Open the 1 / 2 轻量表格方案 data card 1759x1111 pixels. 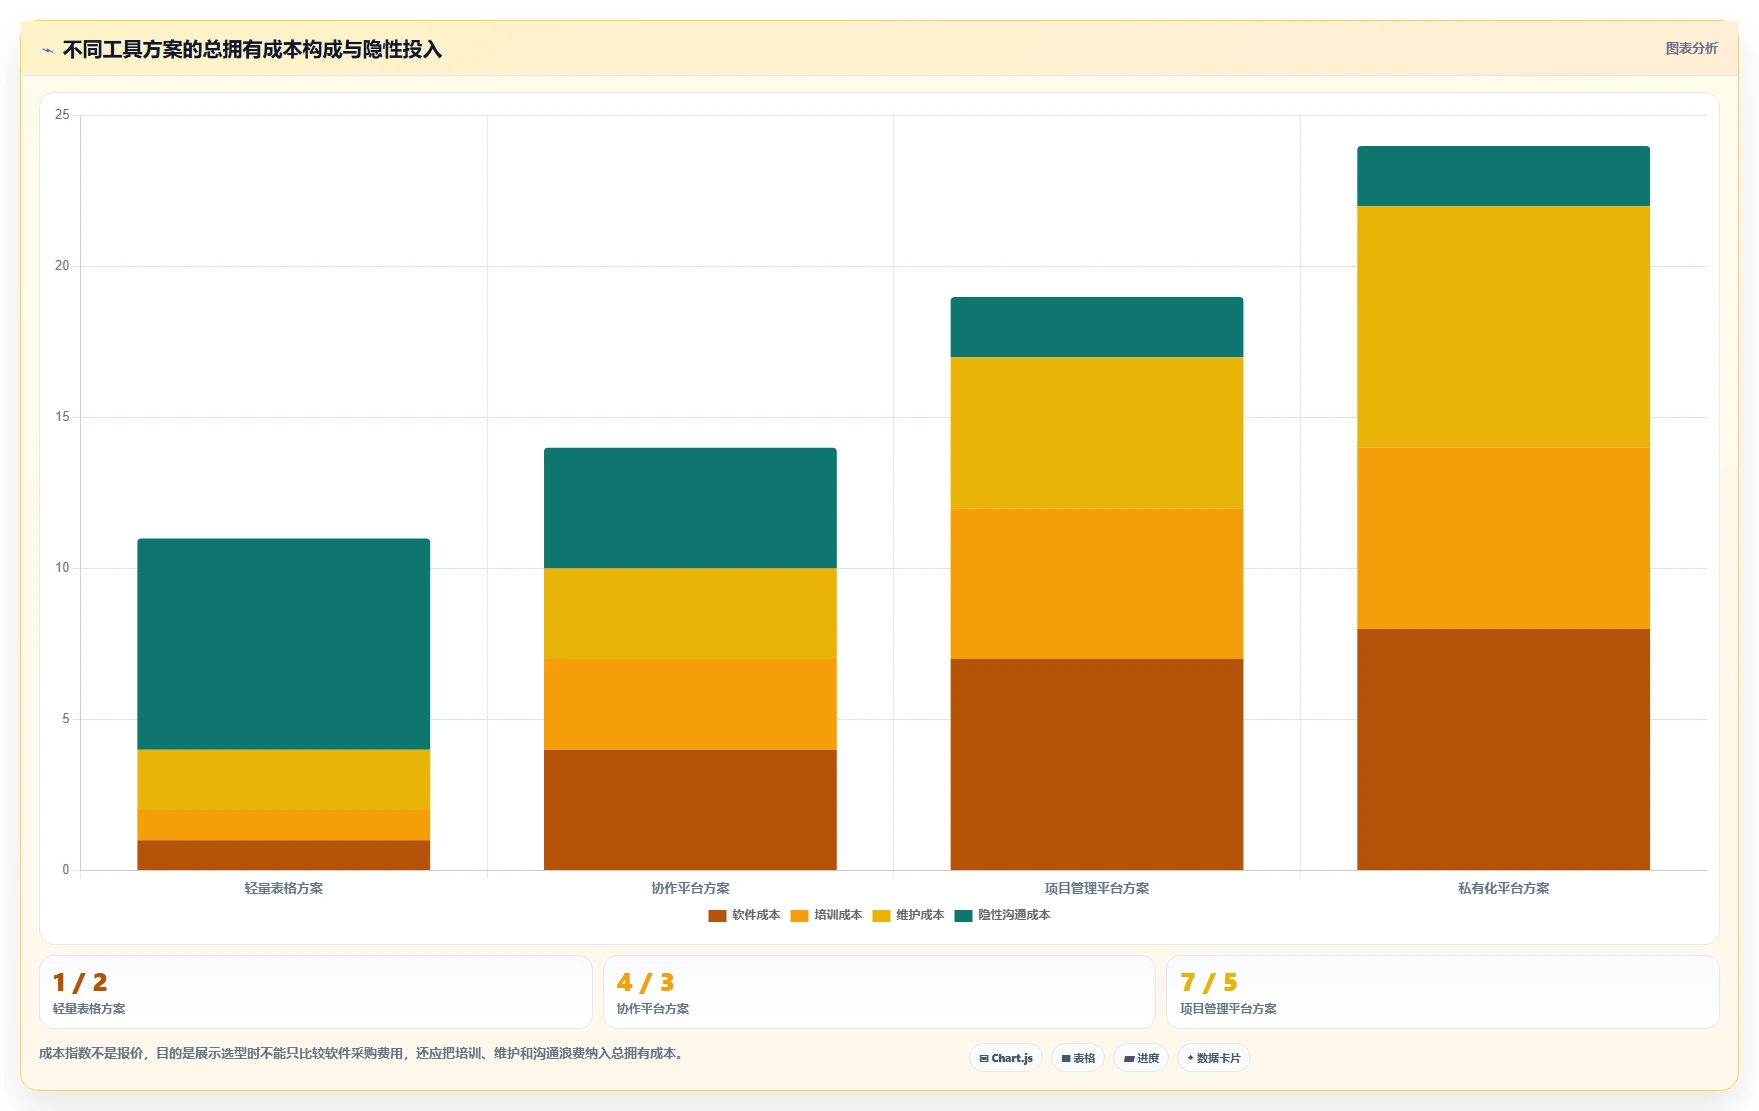(x=316, y=992)
